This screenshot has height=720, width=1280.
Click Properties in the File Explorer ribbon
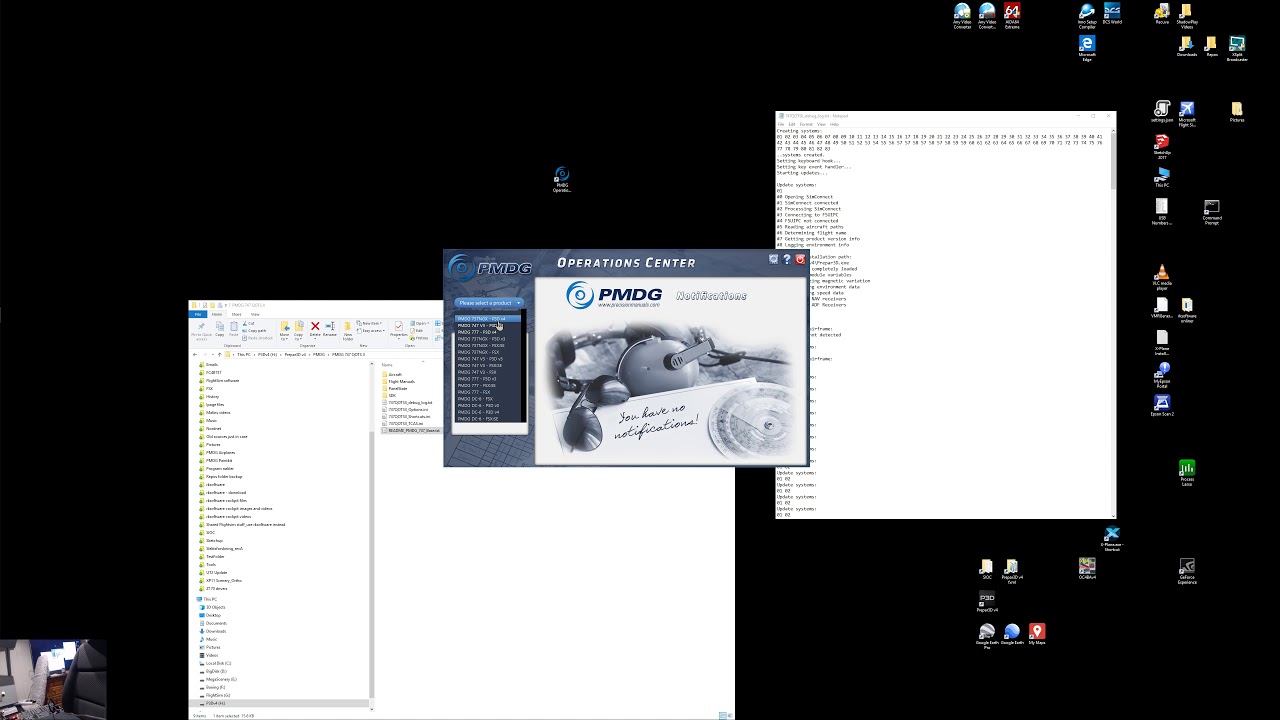[x=398, y=330]
